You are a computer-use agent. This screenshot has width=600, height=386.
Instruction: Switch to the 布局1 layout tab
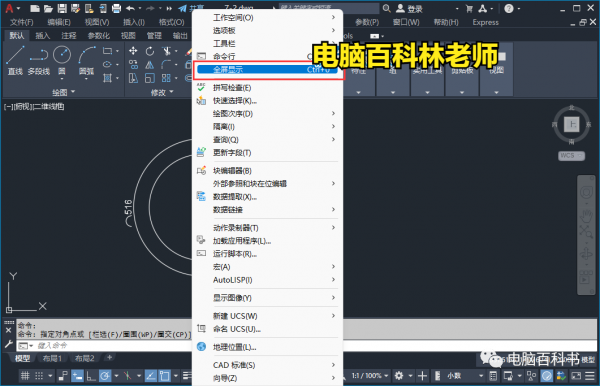coord(52,358)
